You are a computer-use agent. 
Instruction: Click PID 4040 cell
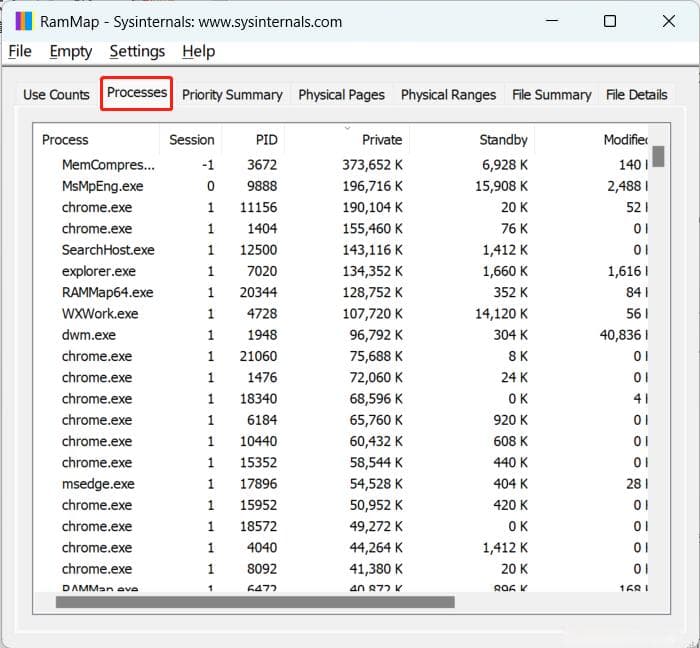262,548
